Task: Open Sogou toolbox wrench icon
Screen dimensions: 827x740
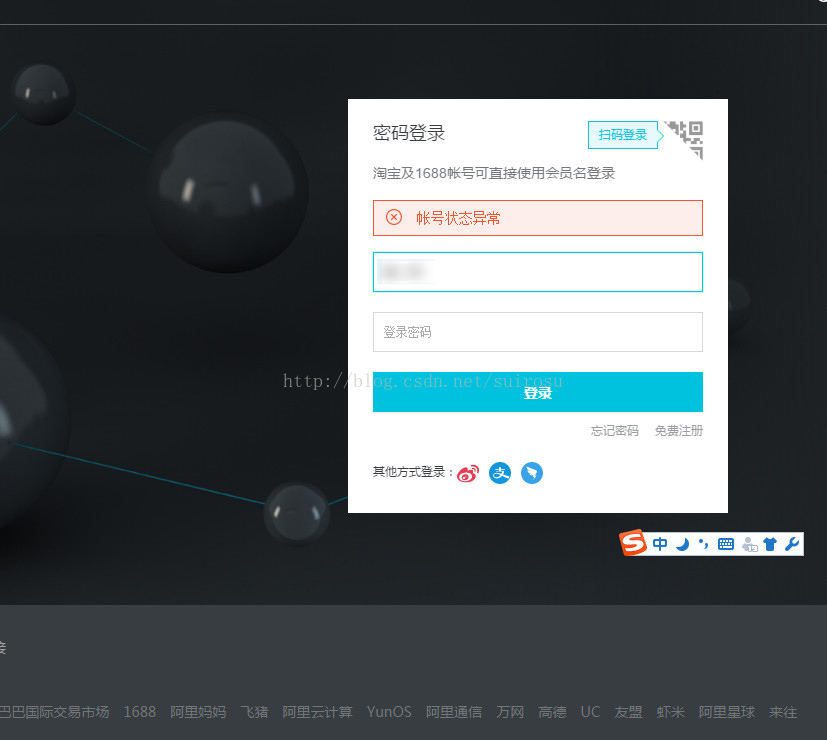Action: click(792, 544)
